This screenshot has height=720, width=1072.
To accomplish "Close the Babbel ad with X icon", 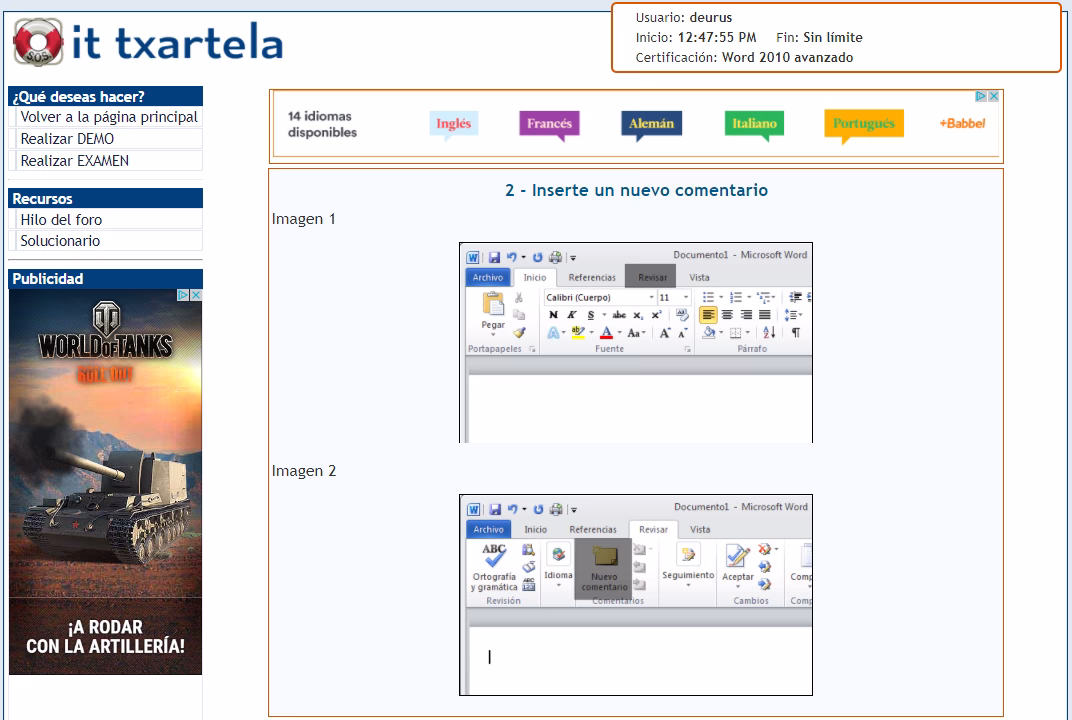I will tap(993, 97).
